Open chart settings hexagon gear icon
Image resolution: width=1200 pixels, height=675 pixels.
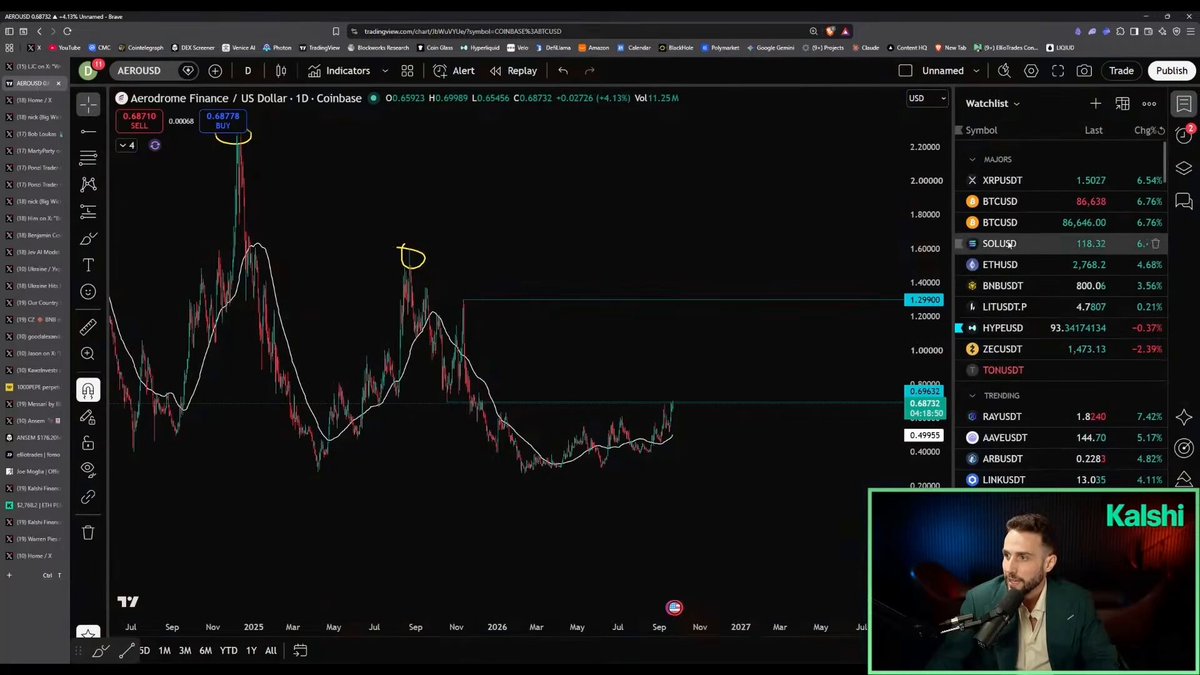[1031, 71]
